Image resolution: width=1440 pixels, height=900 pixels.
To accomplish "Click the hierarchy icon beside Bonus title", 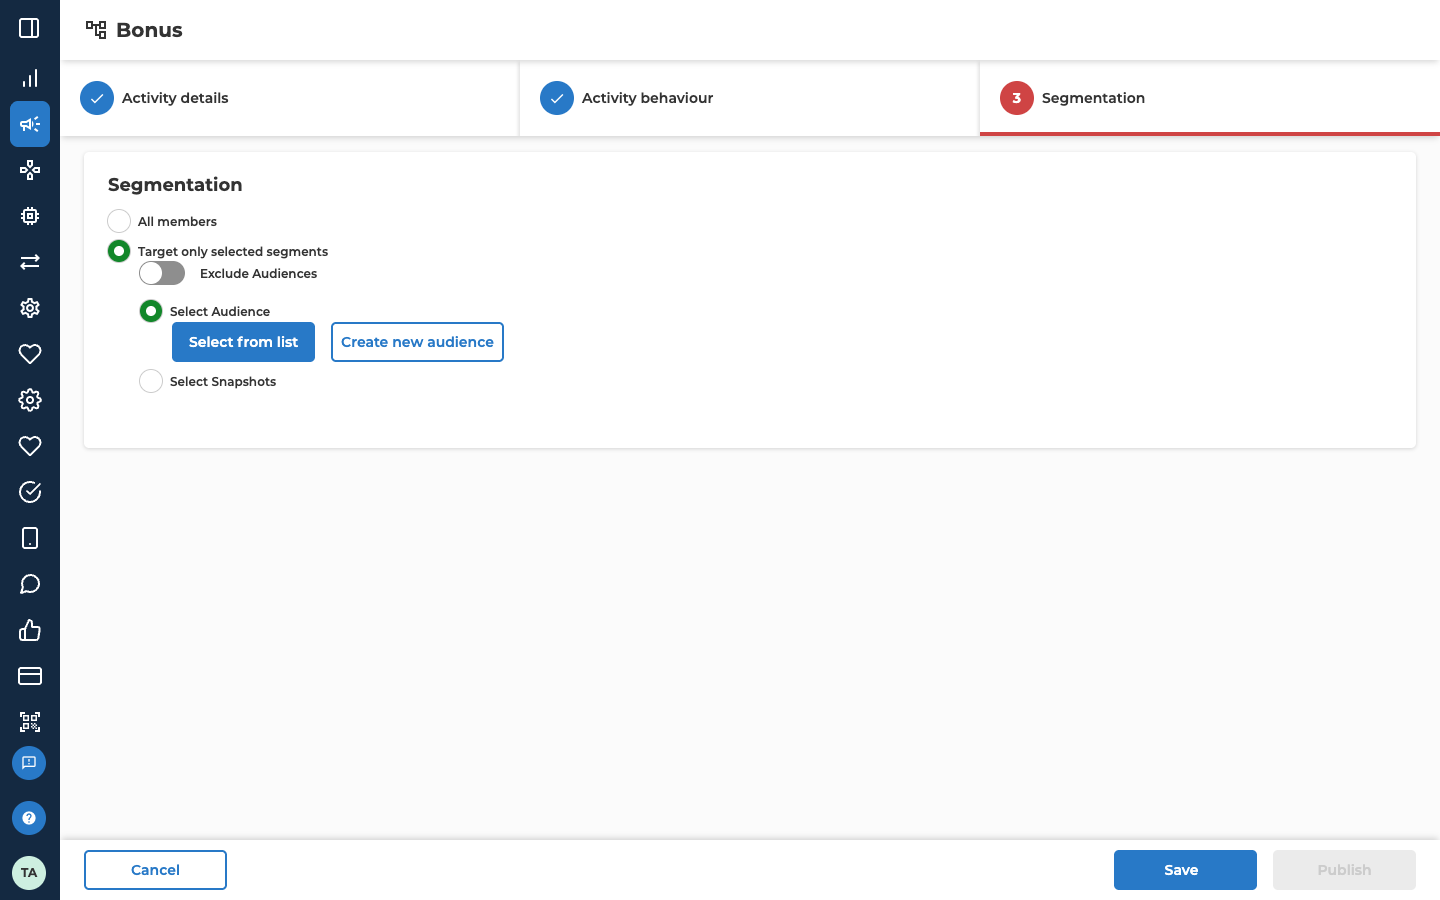I will (x=96, y=30).
